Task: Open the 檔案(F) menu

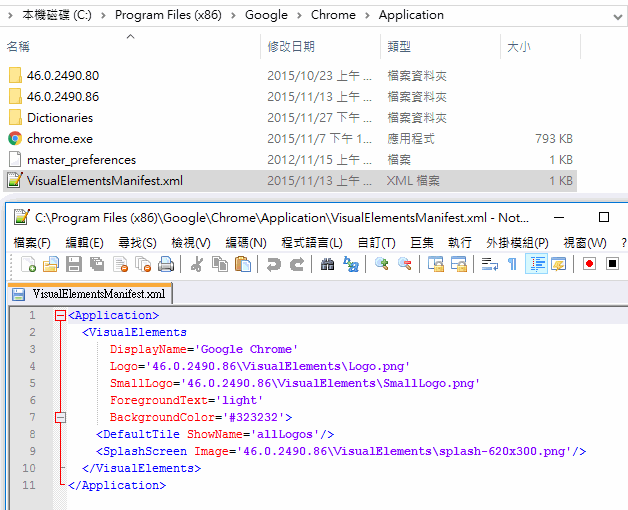Action: (32, 242)
